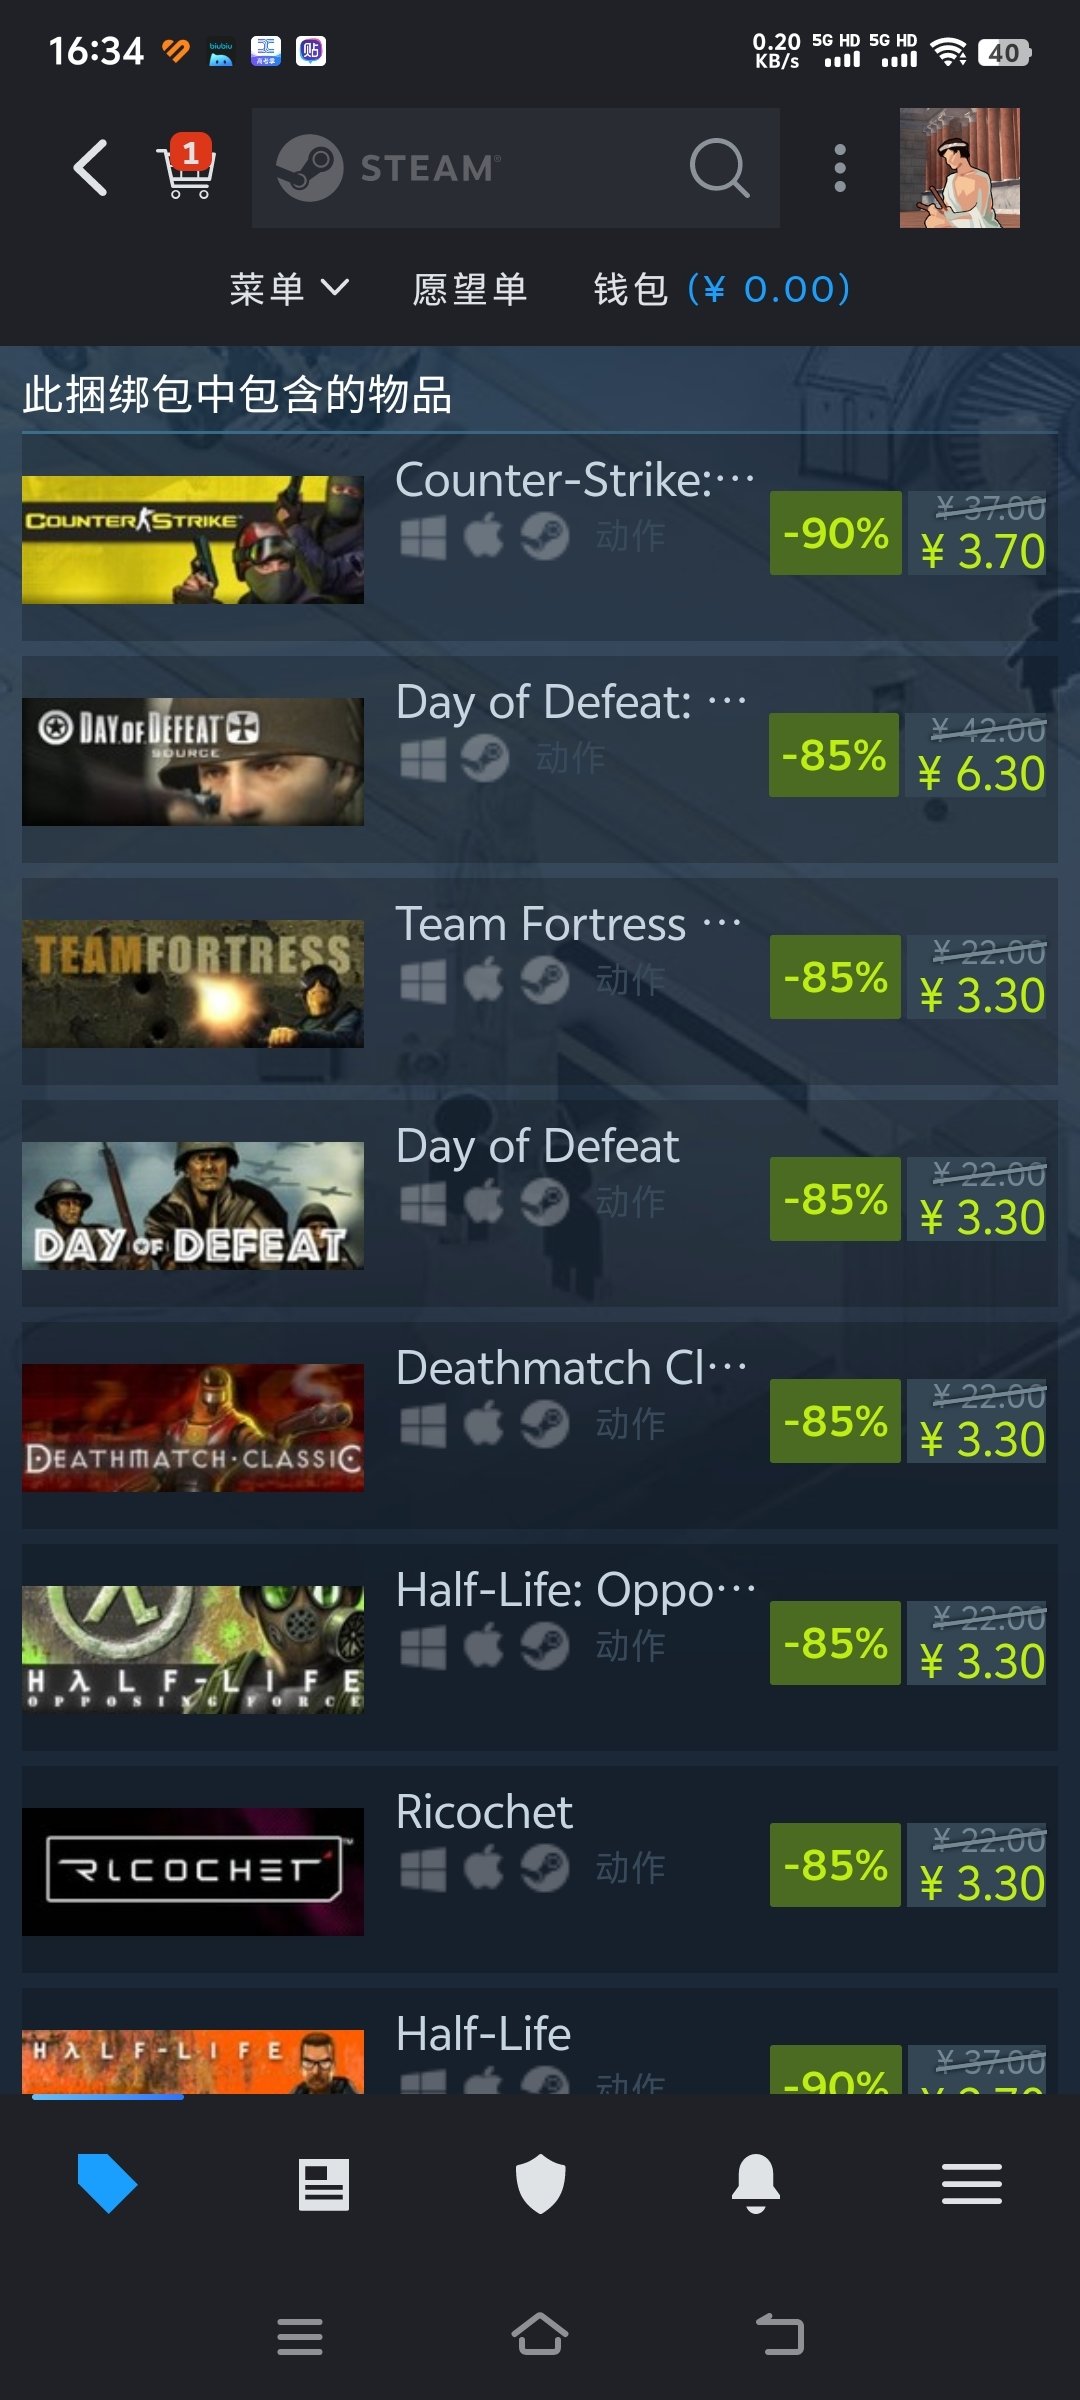The width and height of the screenshot is (1080, 2400).
Task: Open the hamburger menu tab
Action: 972,2183
